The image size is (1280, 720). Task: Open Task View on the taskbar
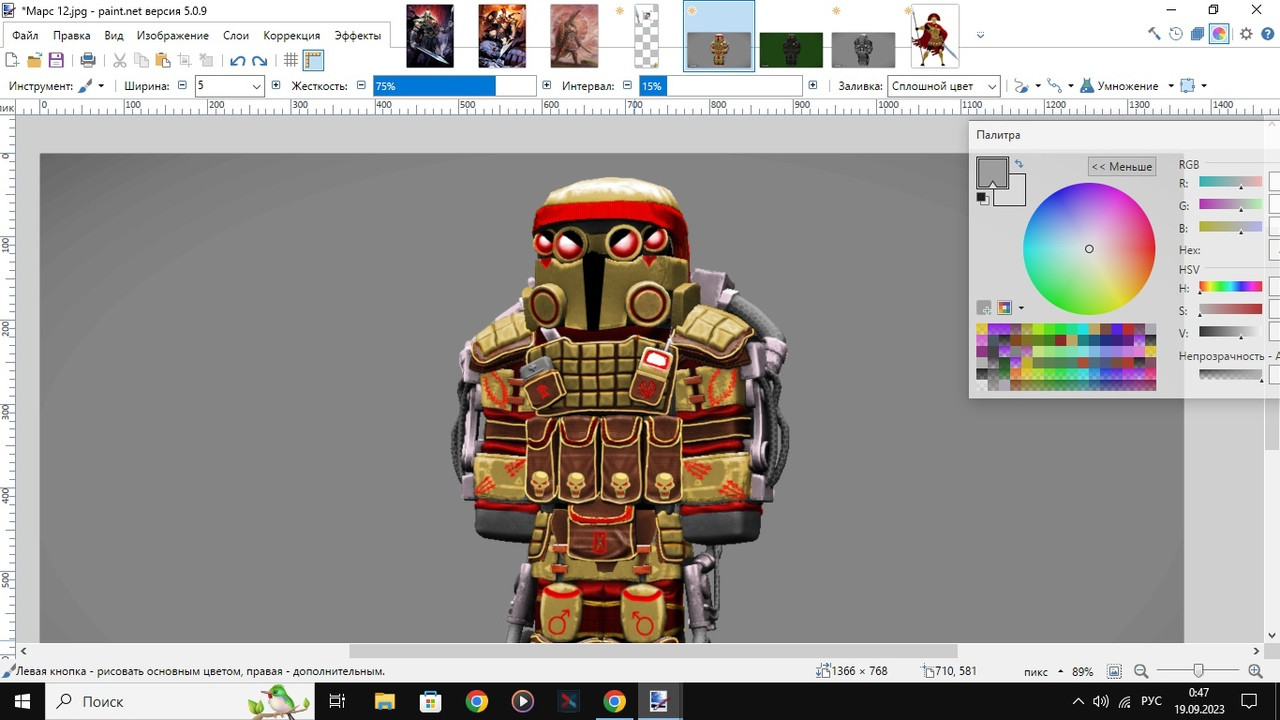(x=337, y=702)
